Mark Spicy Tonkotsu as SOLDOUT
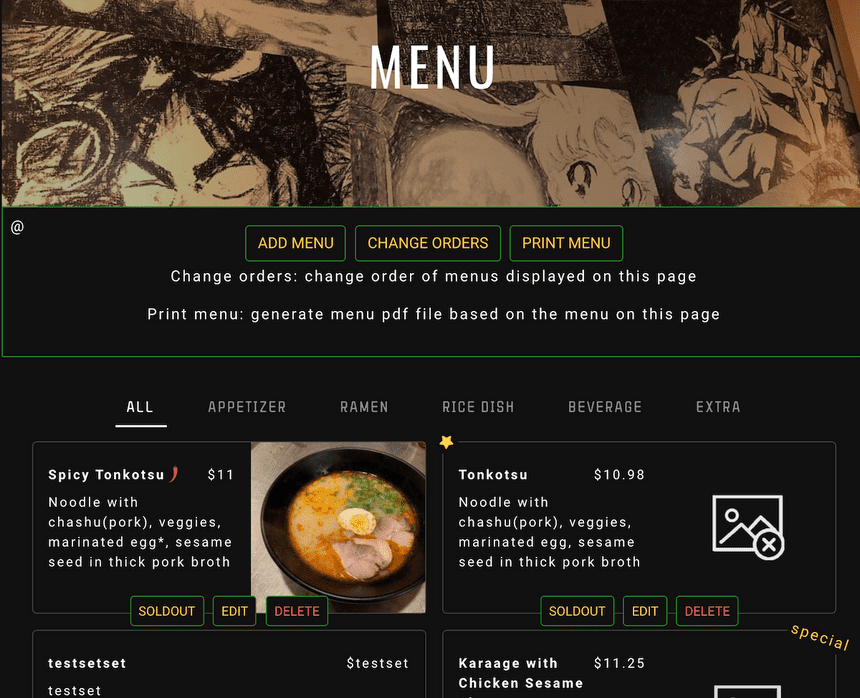Image resolution: width=860 pixels, height=698 pixels. (x=167, y=611)
